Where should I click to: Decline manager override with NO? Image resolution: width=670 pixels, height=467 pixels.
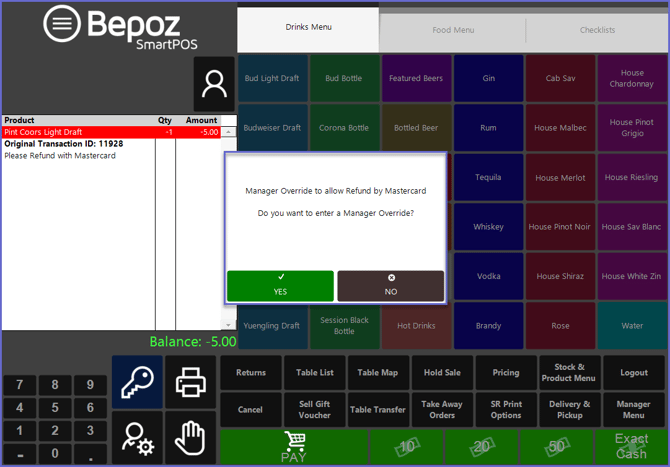click(391, 285)
